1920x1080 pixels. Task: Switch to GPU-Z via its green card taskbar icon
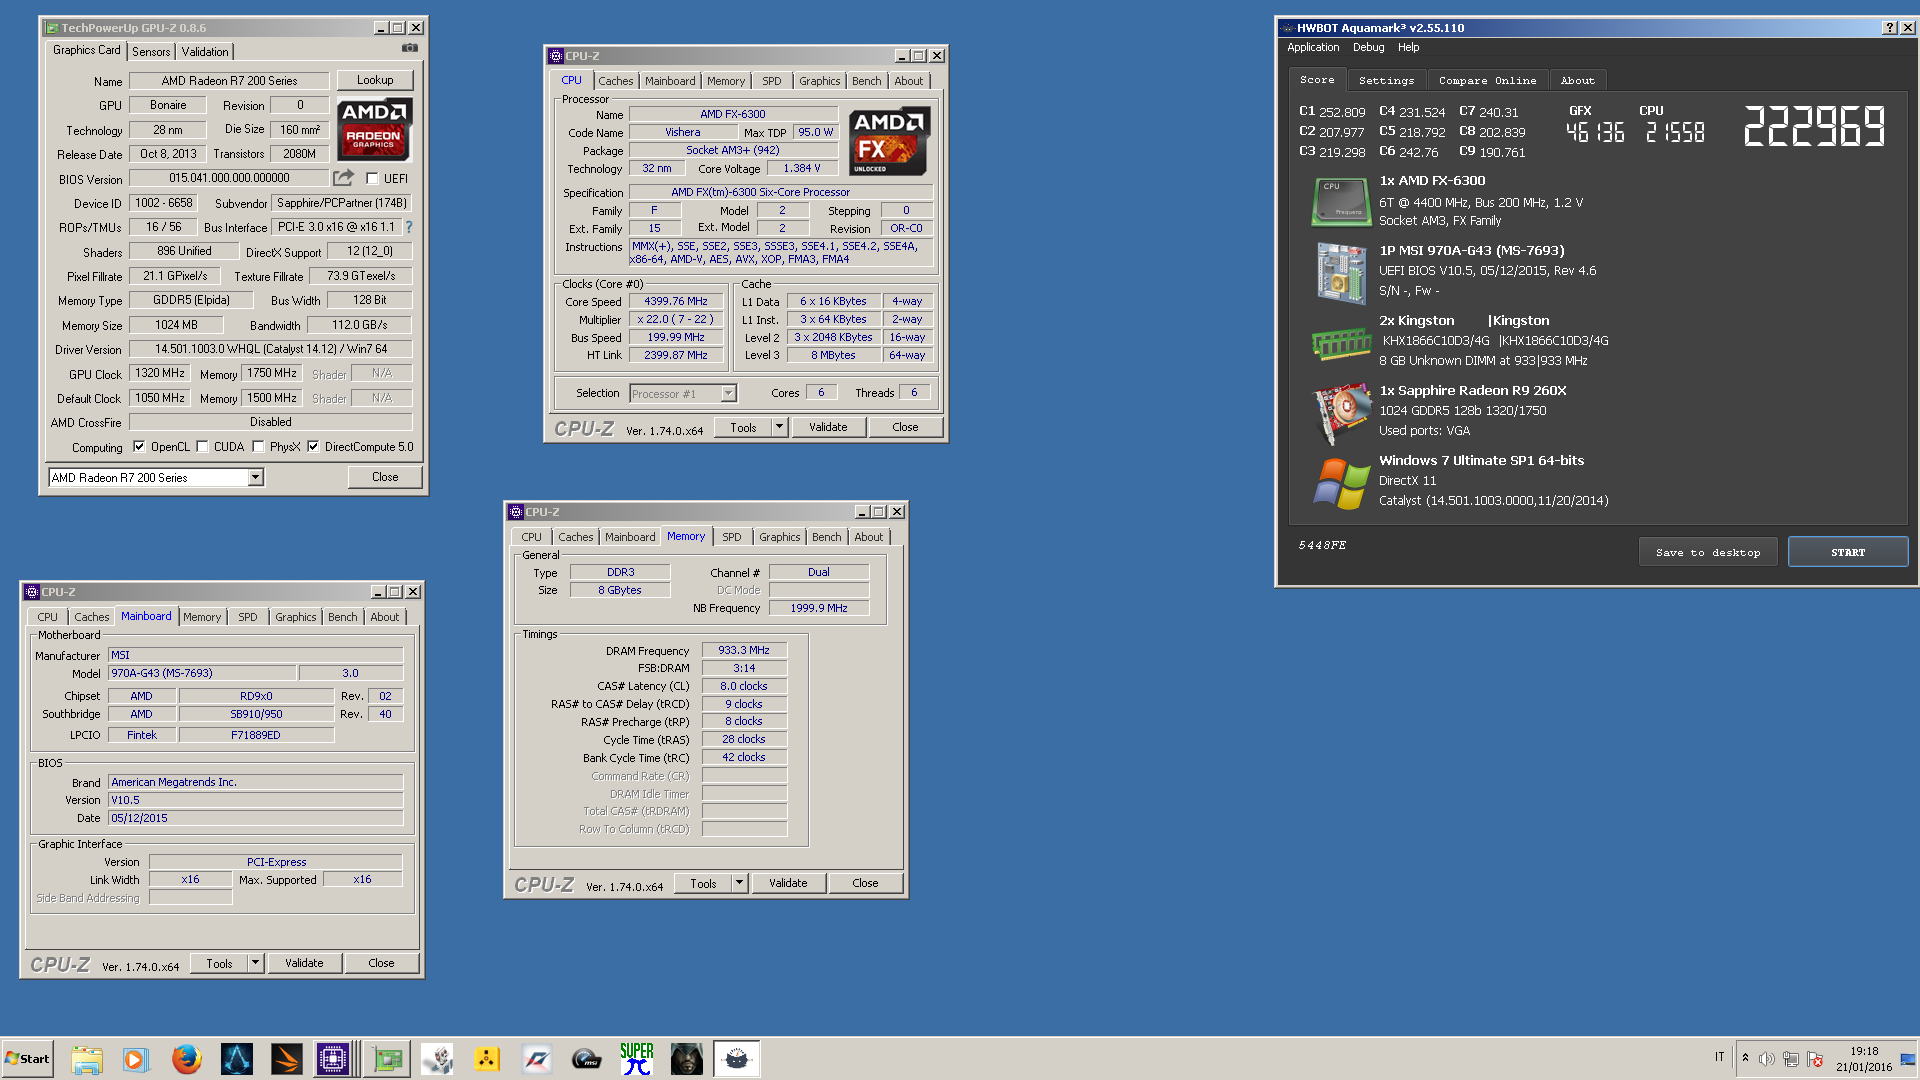[x=387, y=1059]
